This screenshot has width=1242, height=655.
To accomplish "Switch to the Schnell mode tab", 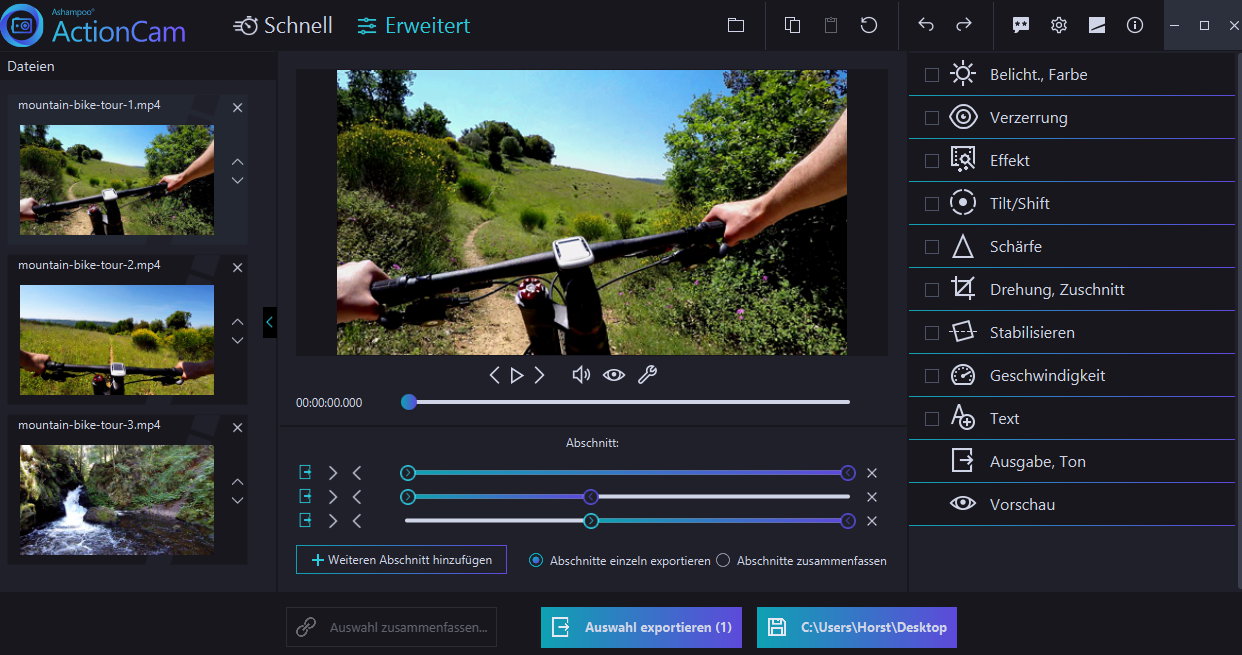I will pyautogui.click(x=283, y=25).
